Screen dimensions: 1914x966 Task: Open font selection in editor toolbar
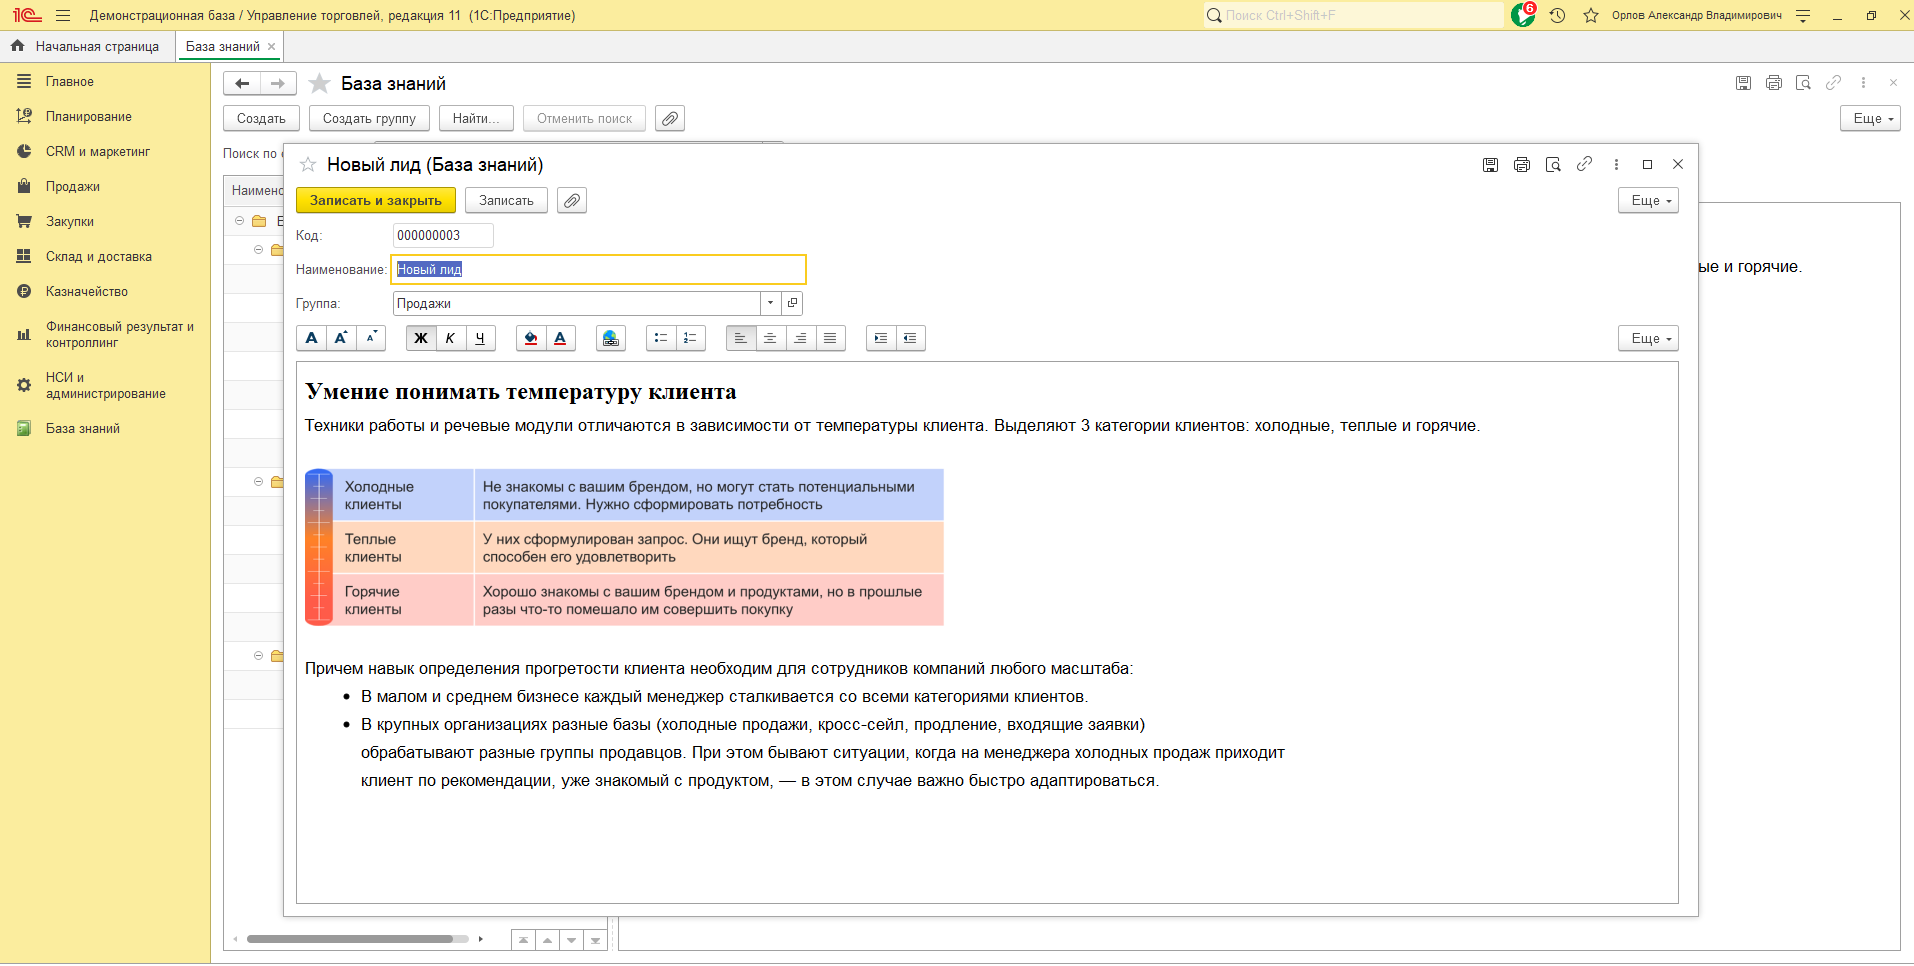pyautogui.click(x=311, y=338)
